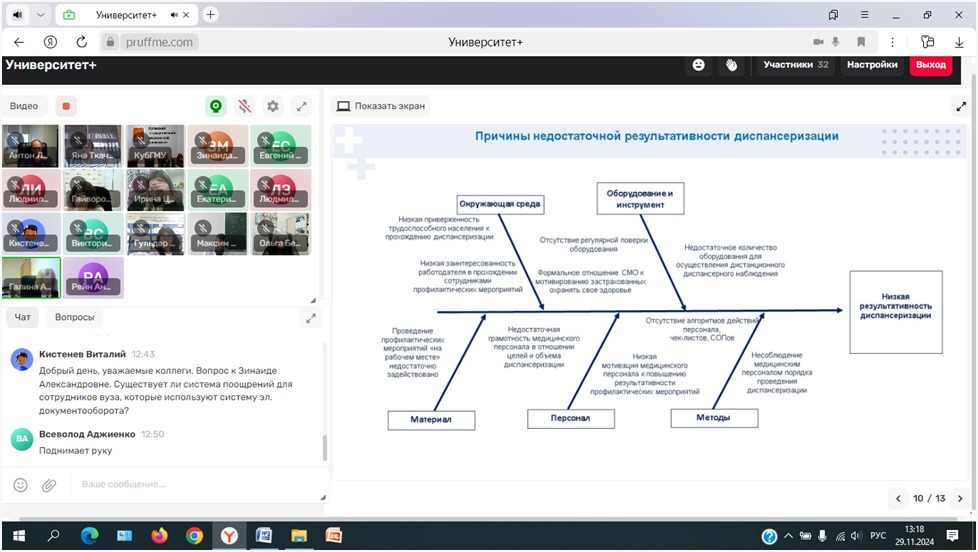The image size is (978, 552).
Task: Toggle the green webcam button
Action: [215, 106]
